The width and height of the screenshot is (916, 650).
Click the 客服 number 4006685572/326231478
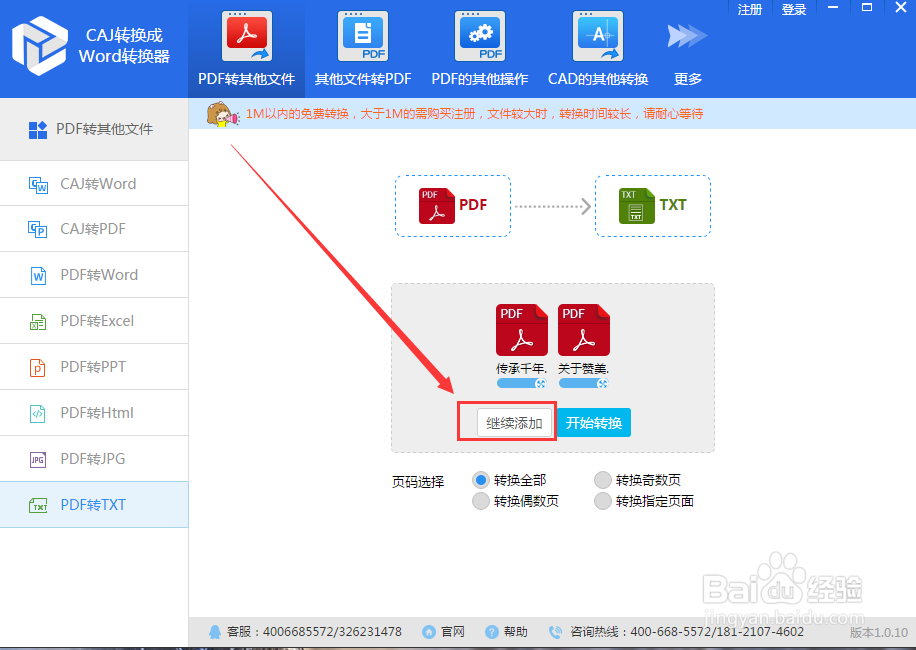pos(332,632)
